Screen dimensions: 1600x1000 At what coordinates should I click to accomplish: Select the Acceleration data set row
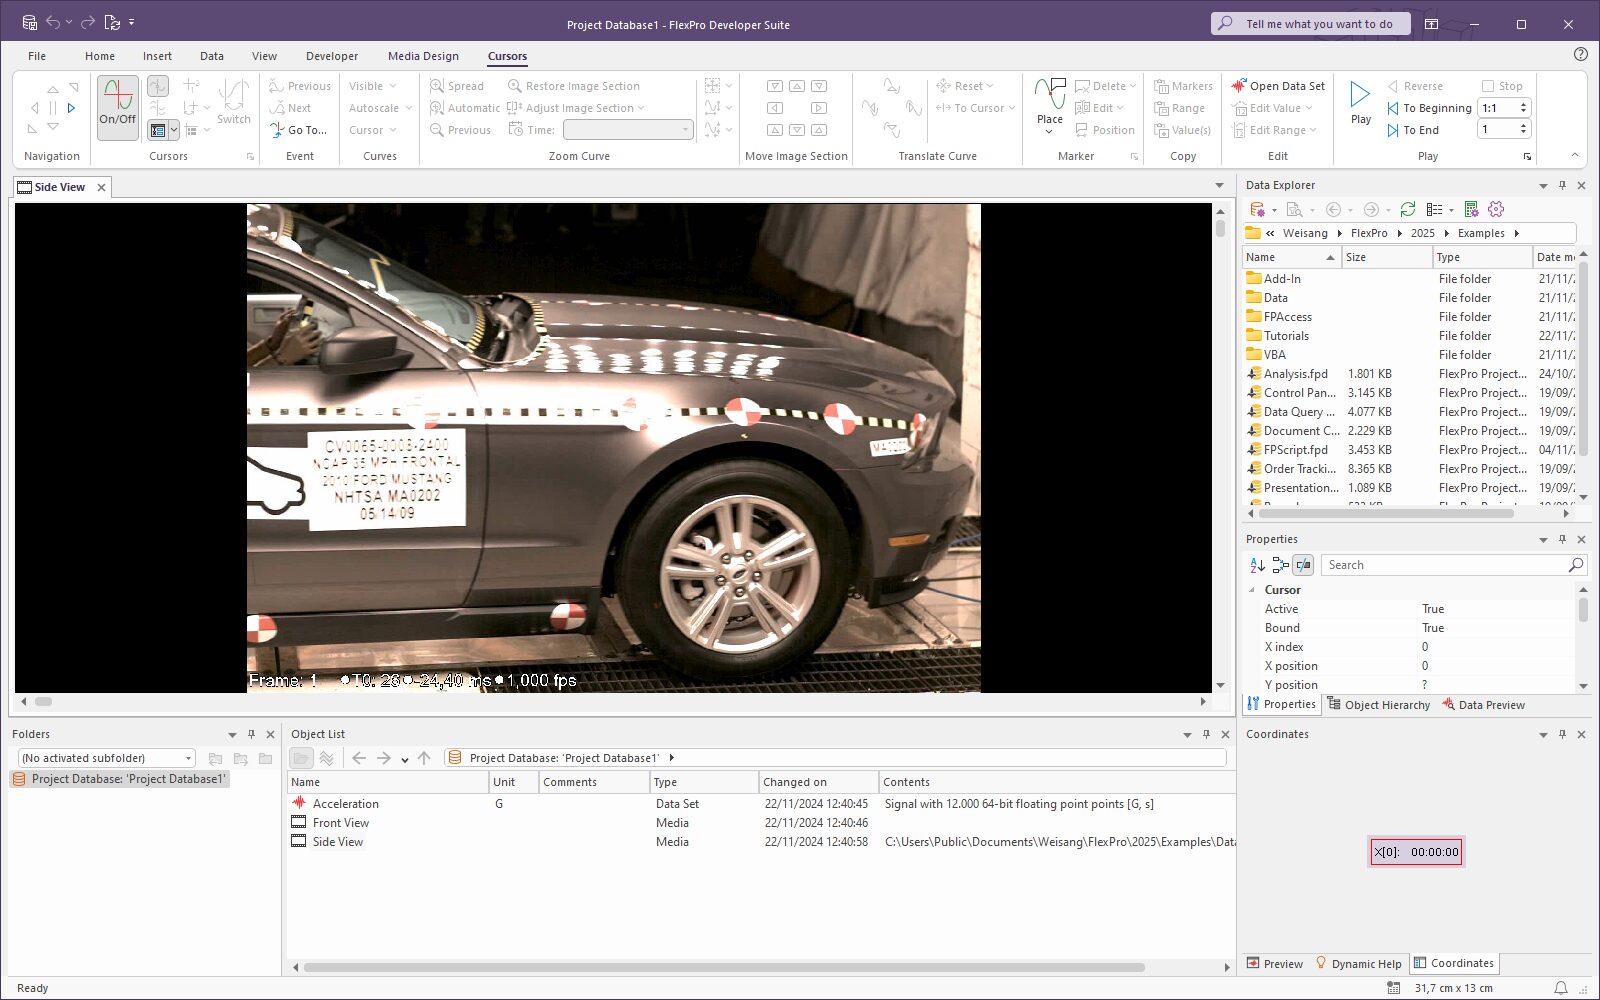tap(345, 804)
